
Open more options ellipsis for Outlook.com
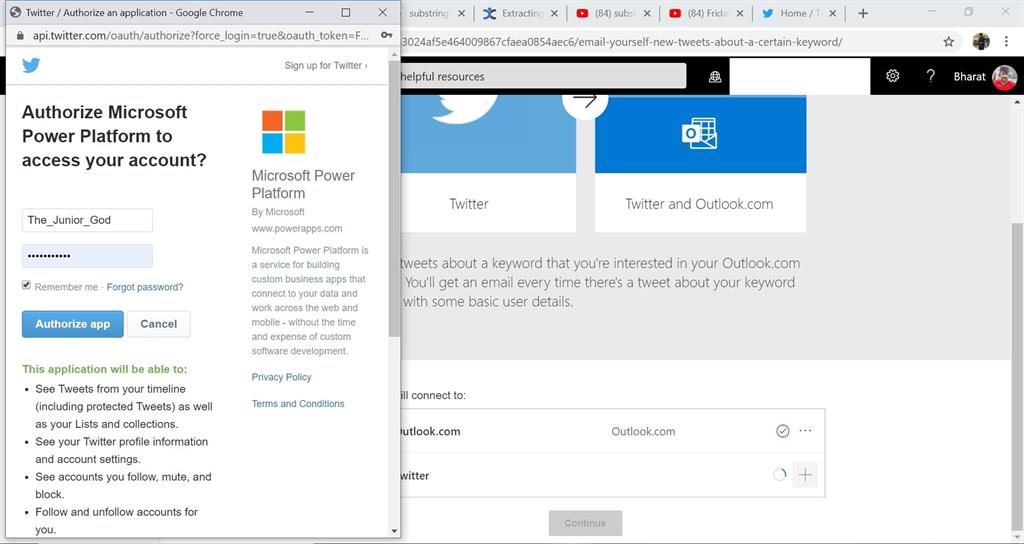point(805,430)
